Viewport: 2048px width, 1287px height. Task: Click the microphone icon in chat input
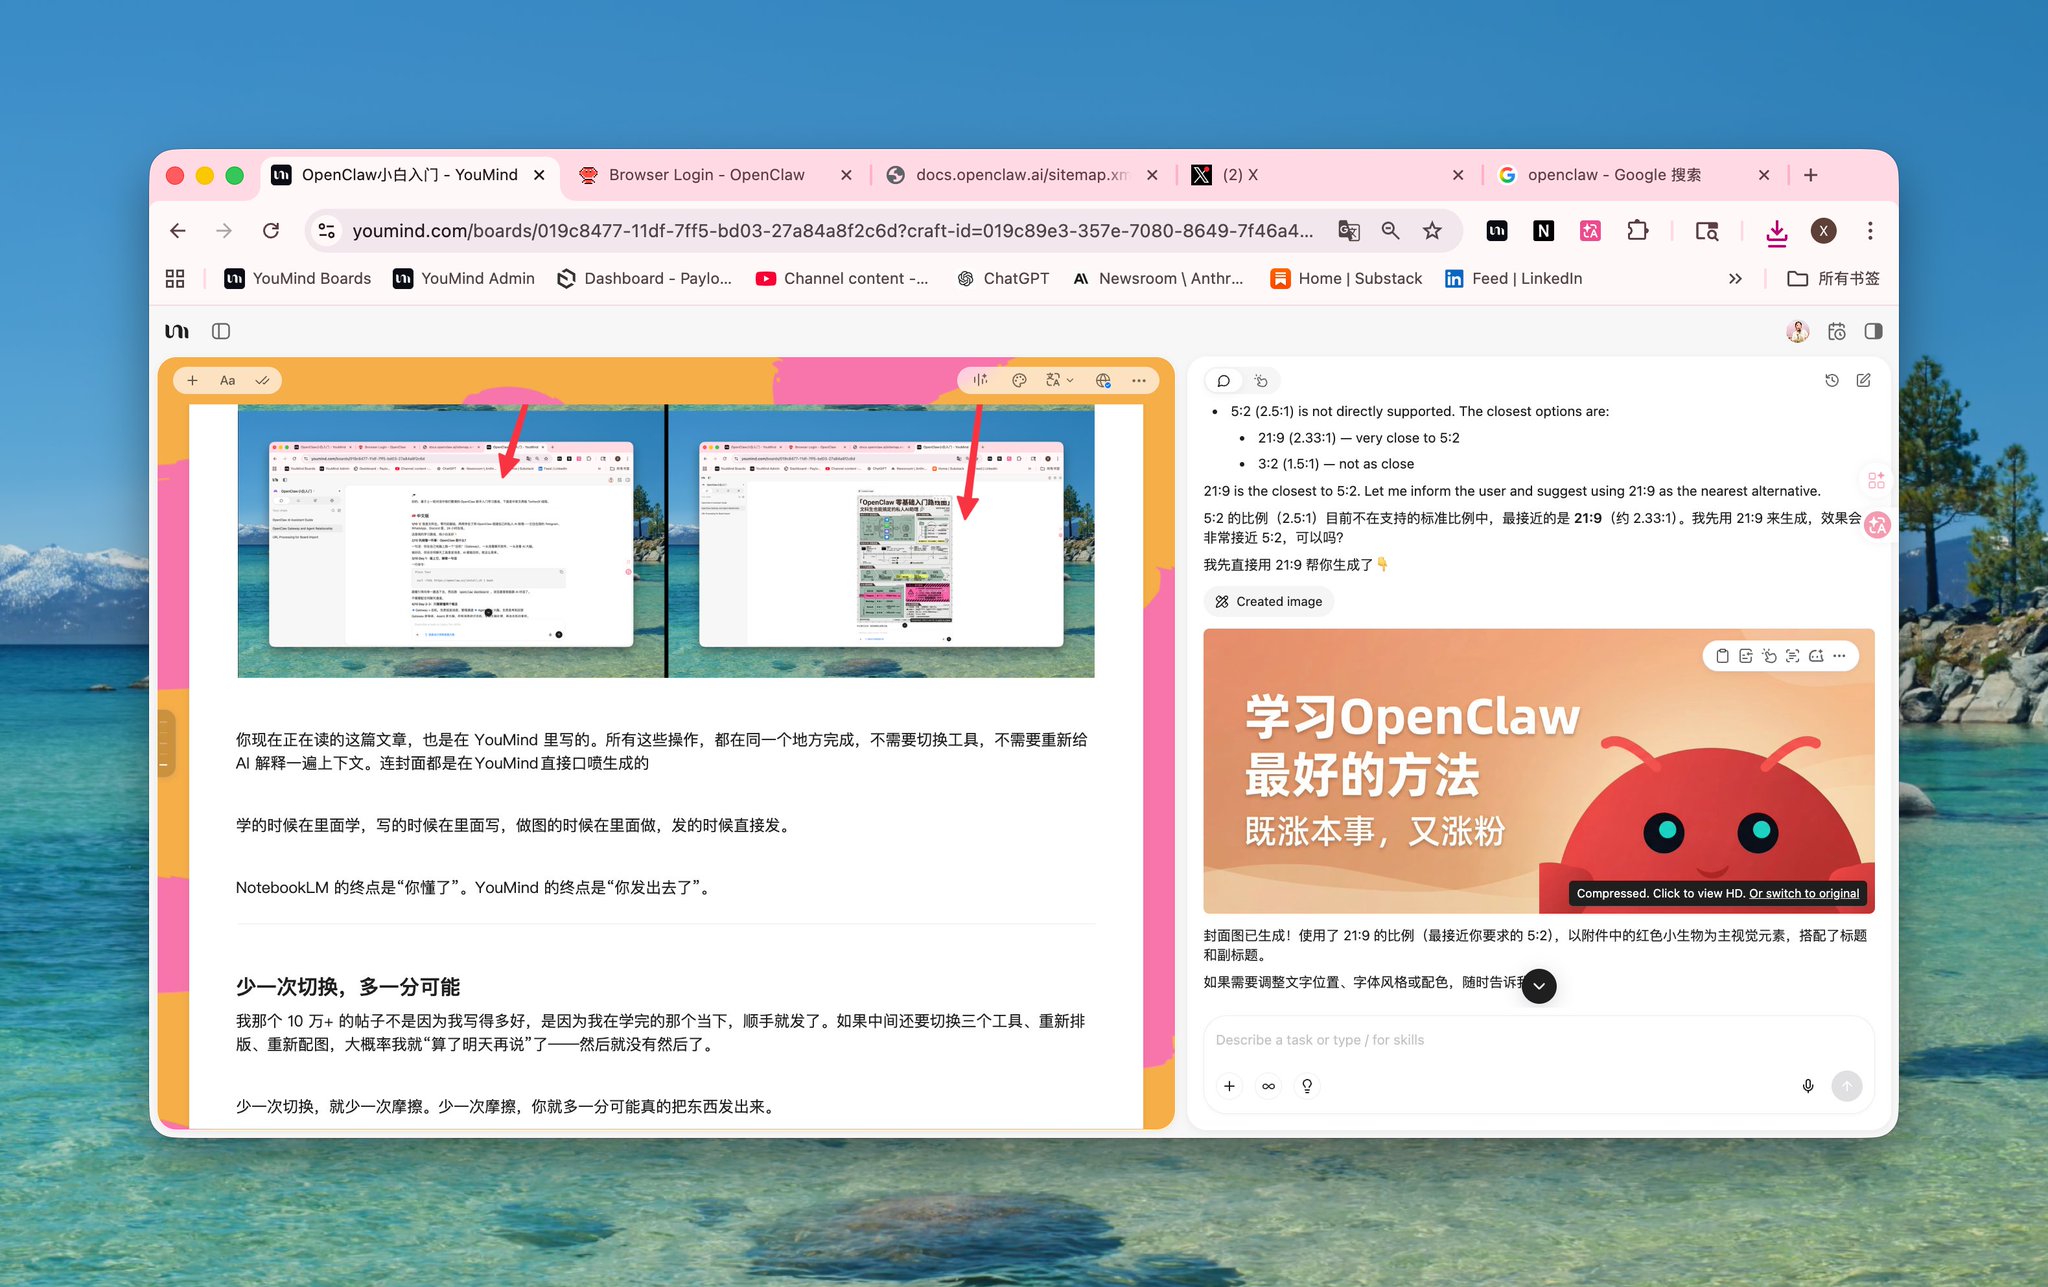[x=1808, y=1086]
